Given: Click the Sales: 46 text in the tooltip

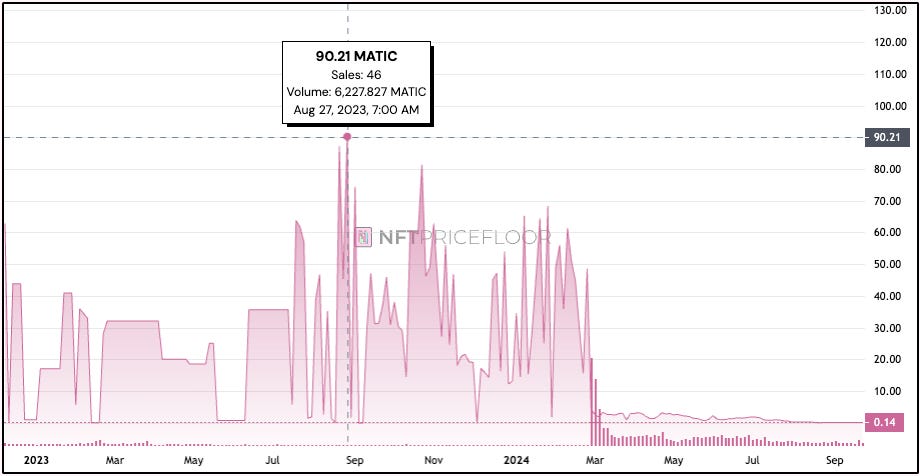Looking at the screenshot, I should [x=357, y=75].
